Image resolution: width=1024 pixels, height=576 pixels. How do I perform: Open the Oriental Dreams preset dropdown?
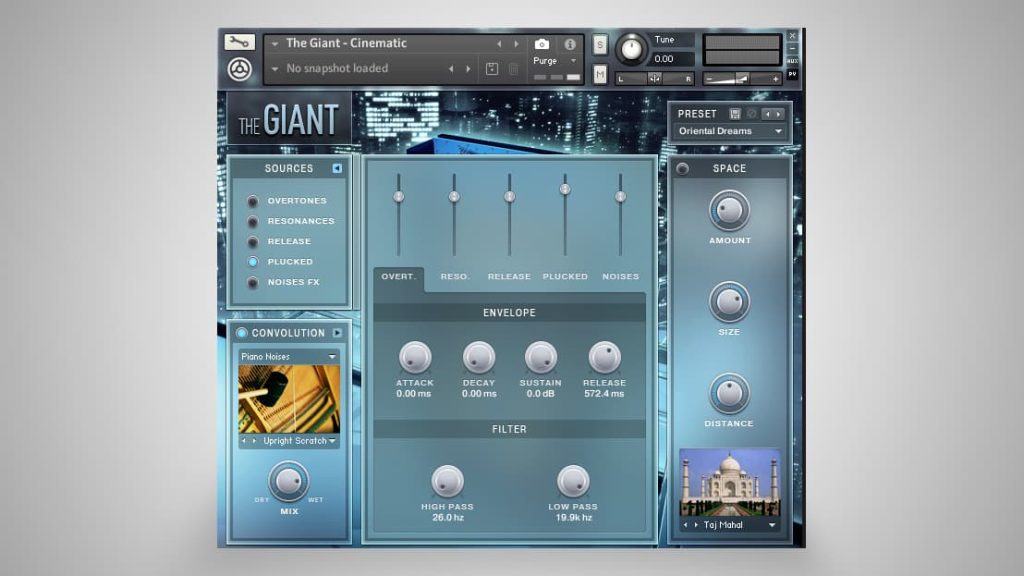(729, 131)
